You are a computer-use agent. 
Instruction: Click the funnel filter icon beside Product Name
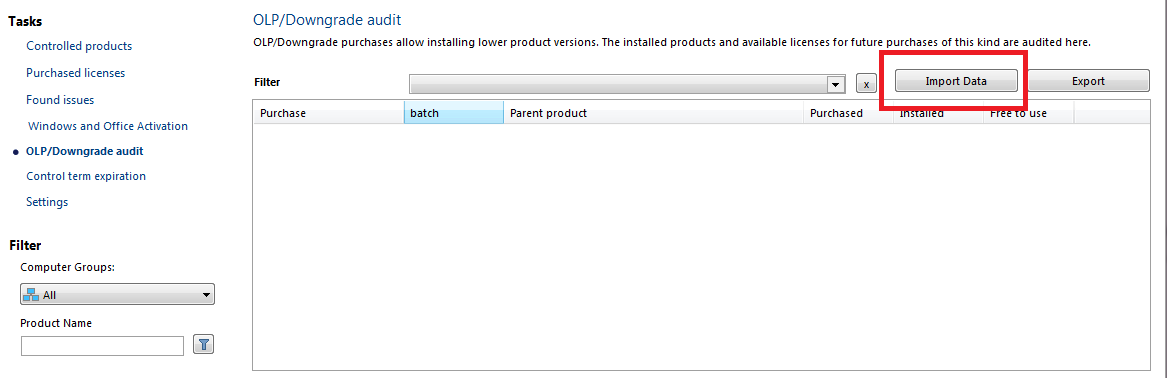pyautogui.click(x=203, y=344)
